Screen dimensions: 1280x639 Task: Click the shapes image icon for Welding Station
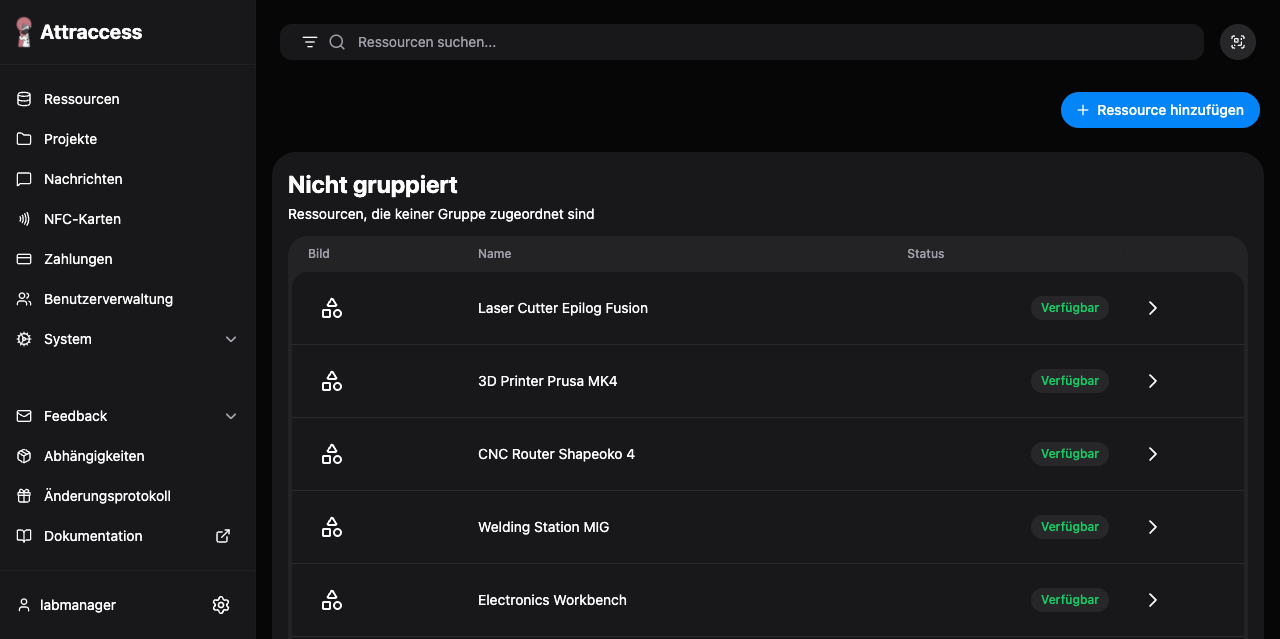click(x=331, y=527)
